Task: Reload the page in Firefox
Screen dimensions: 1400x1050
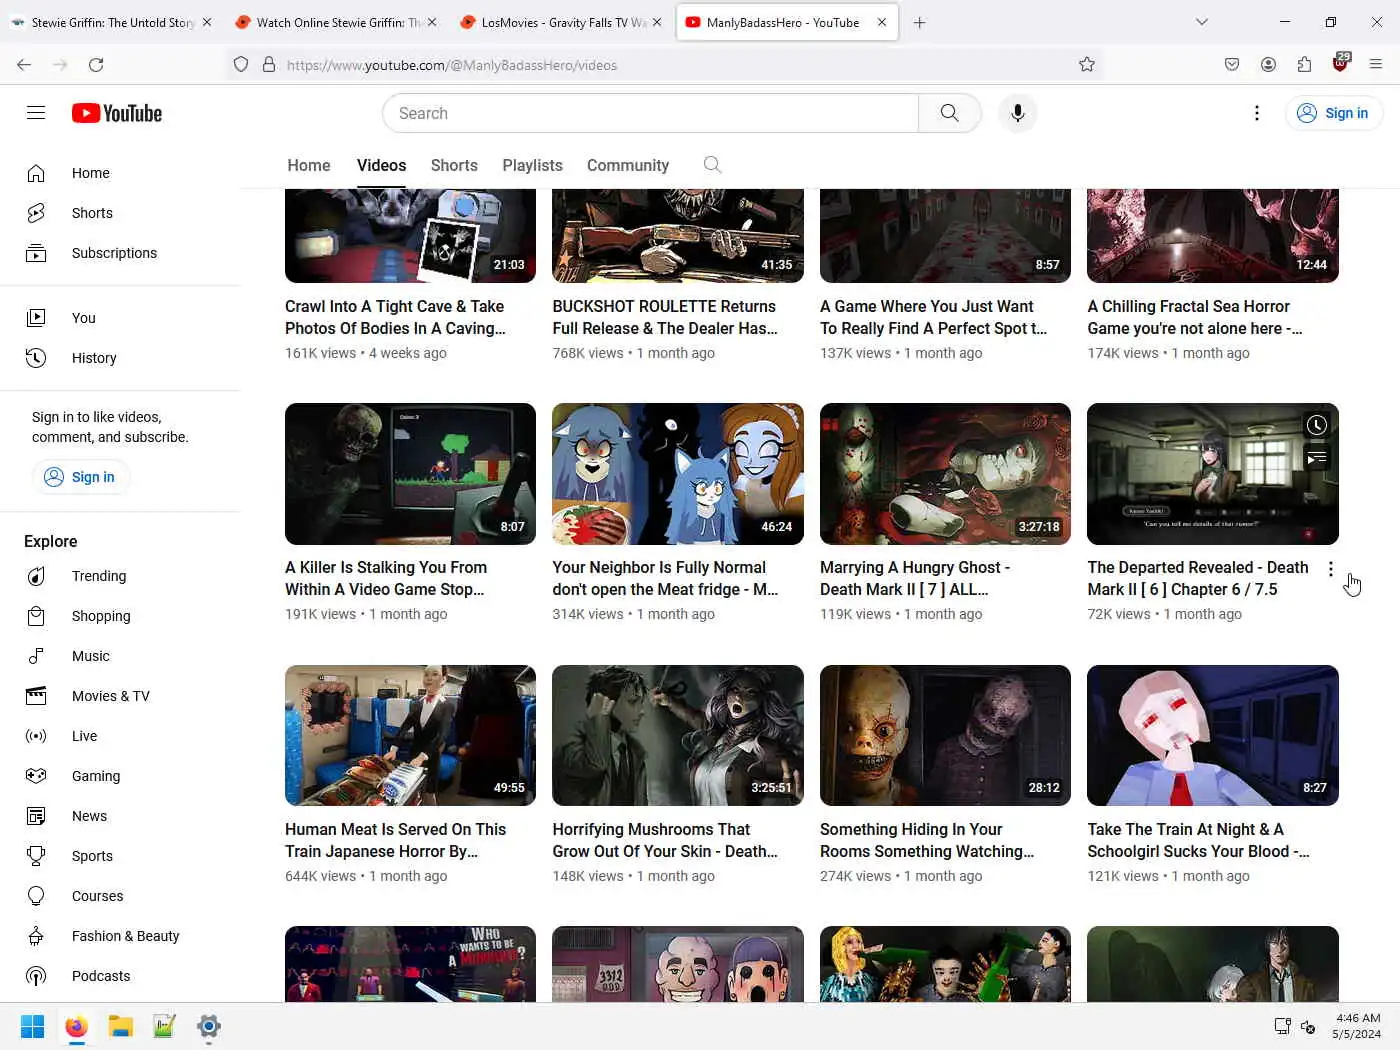Action: pyautogui.click(x=96, y=65)
